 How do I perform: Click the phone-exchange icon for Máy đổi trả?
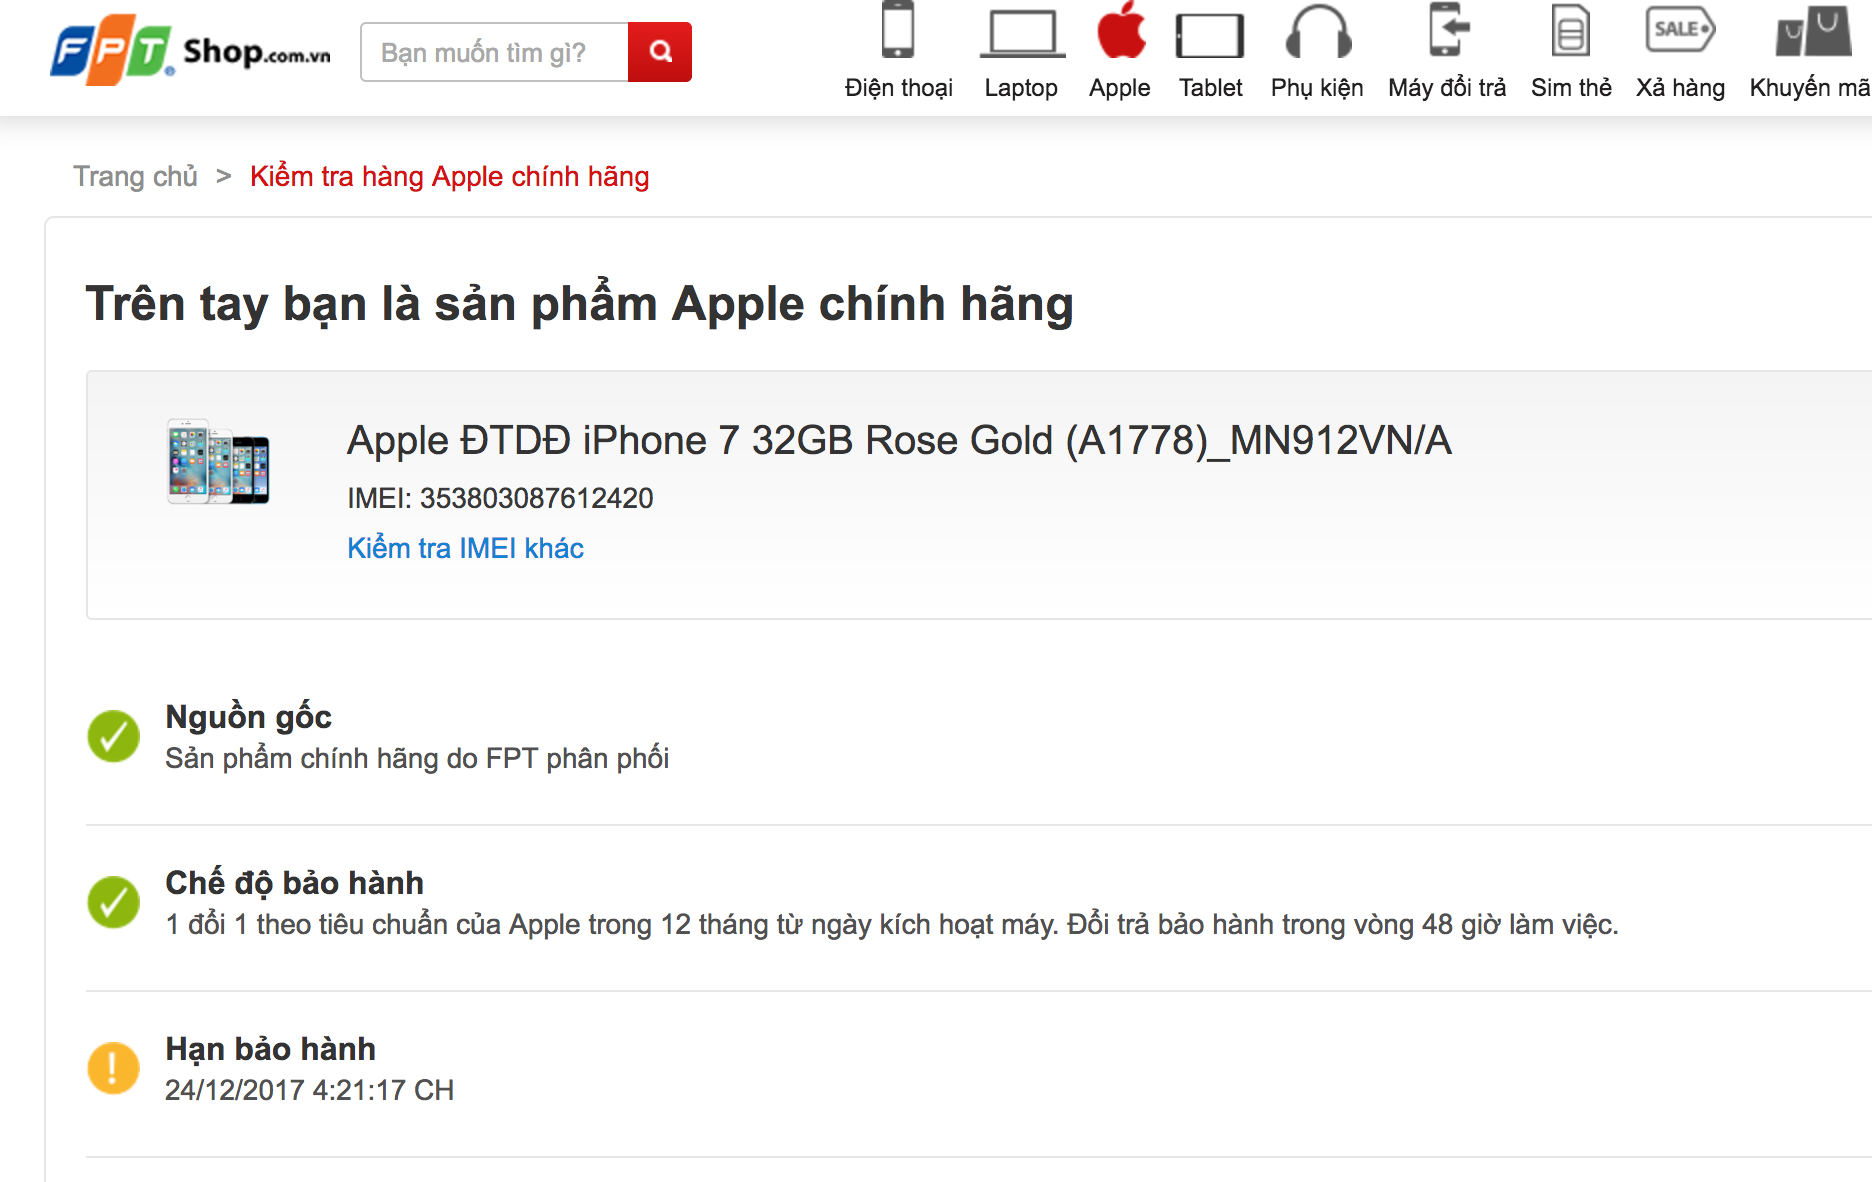[x=1448, y=30]
